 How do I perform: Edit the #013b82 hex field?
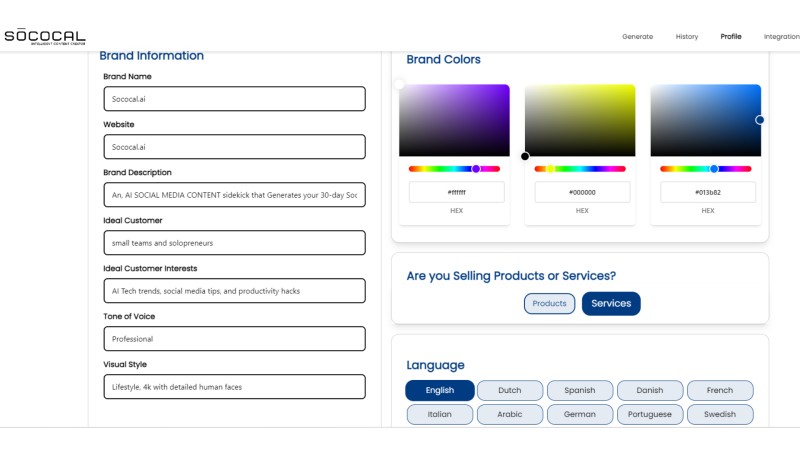[708, 192]
